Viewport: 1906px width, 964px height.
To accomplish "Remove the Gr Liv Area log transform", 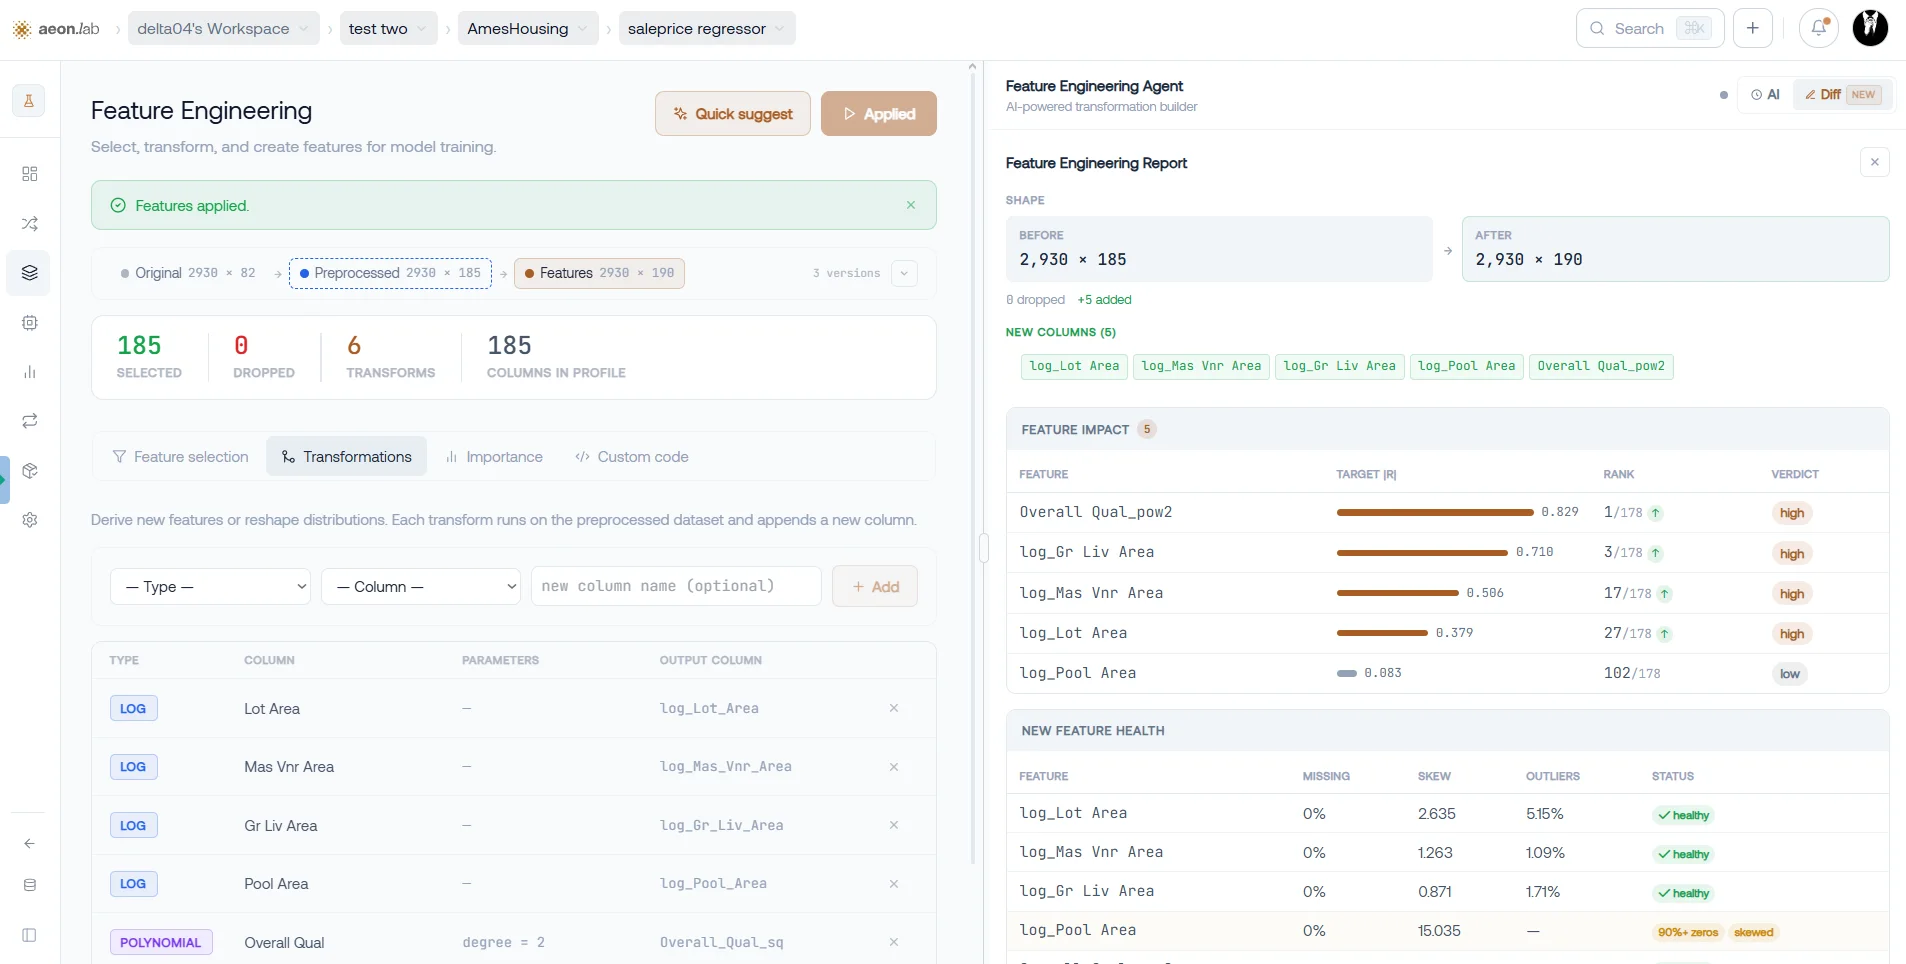I will (894, 825).
